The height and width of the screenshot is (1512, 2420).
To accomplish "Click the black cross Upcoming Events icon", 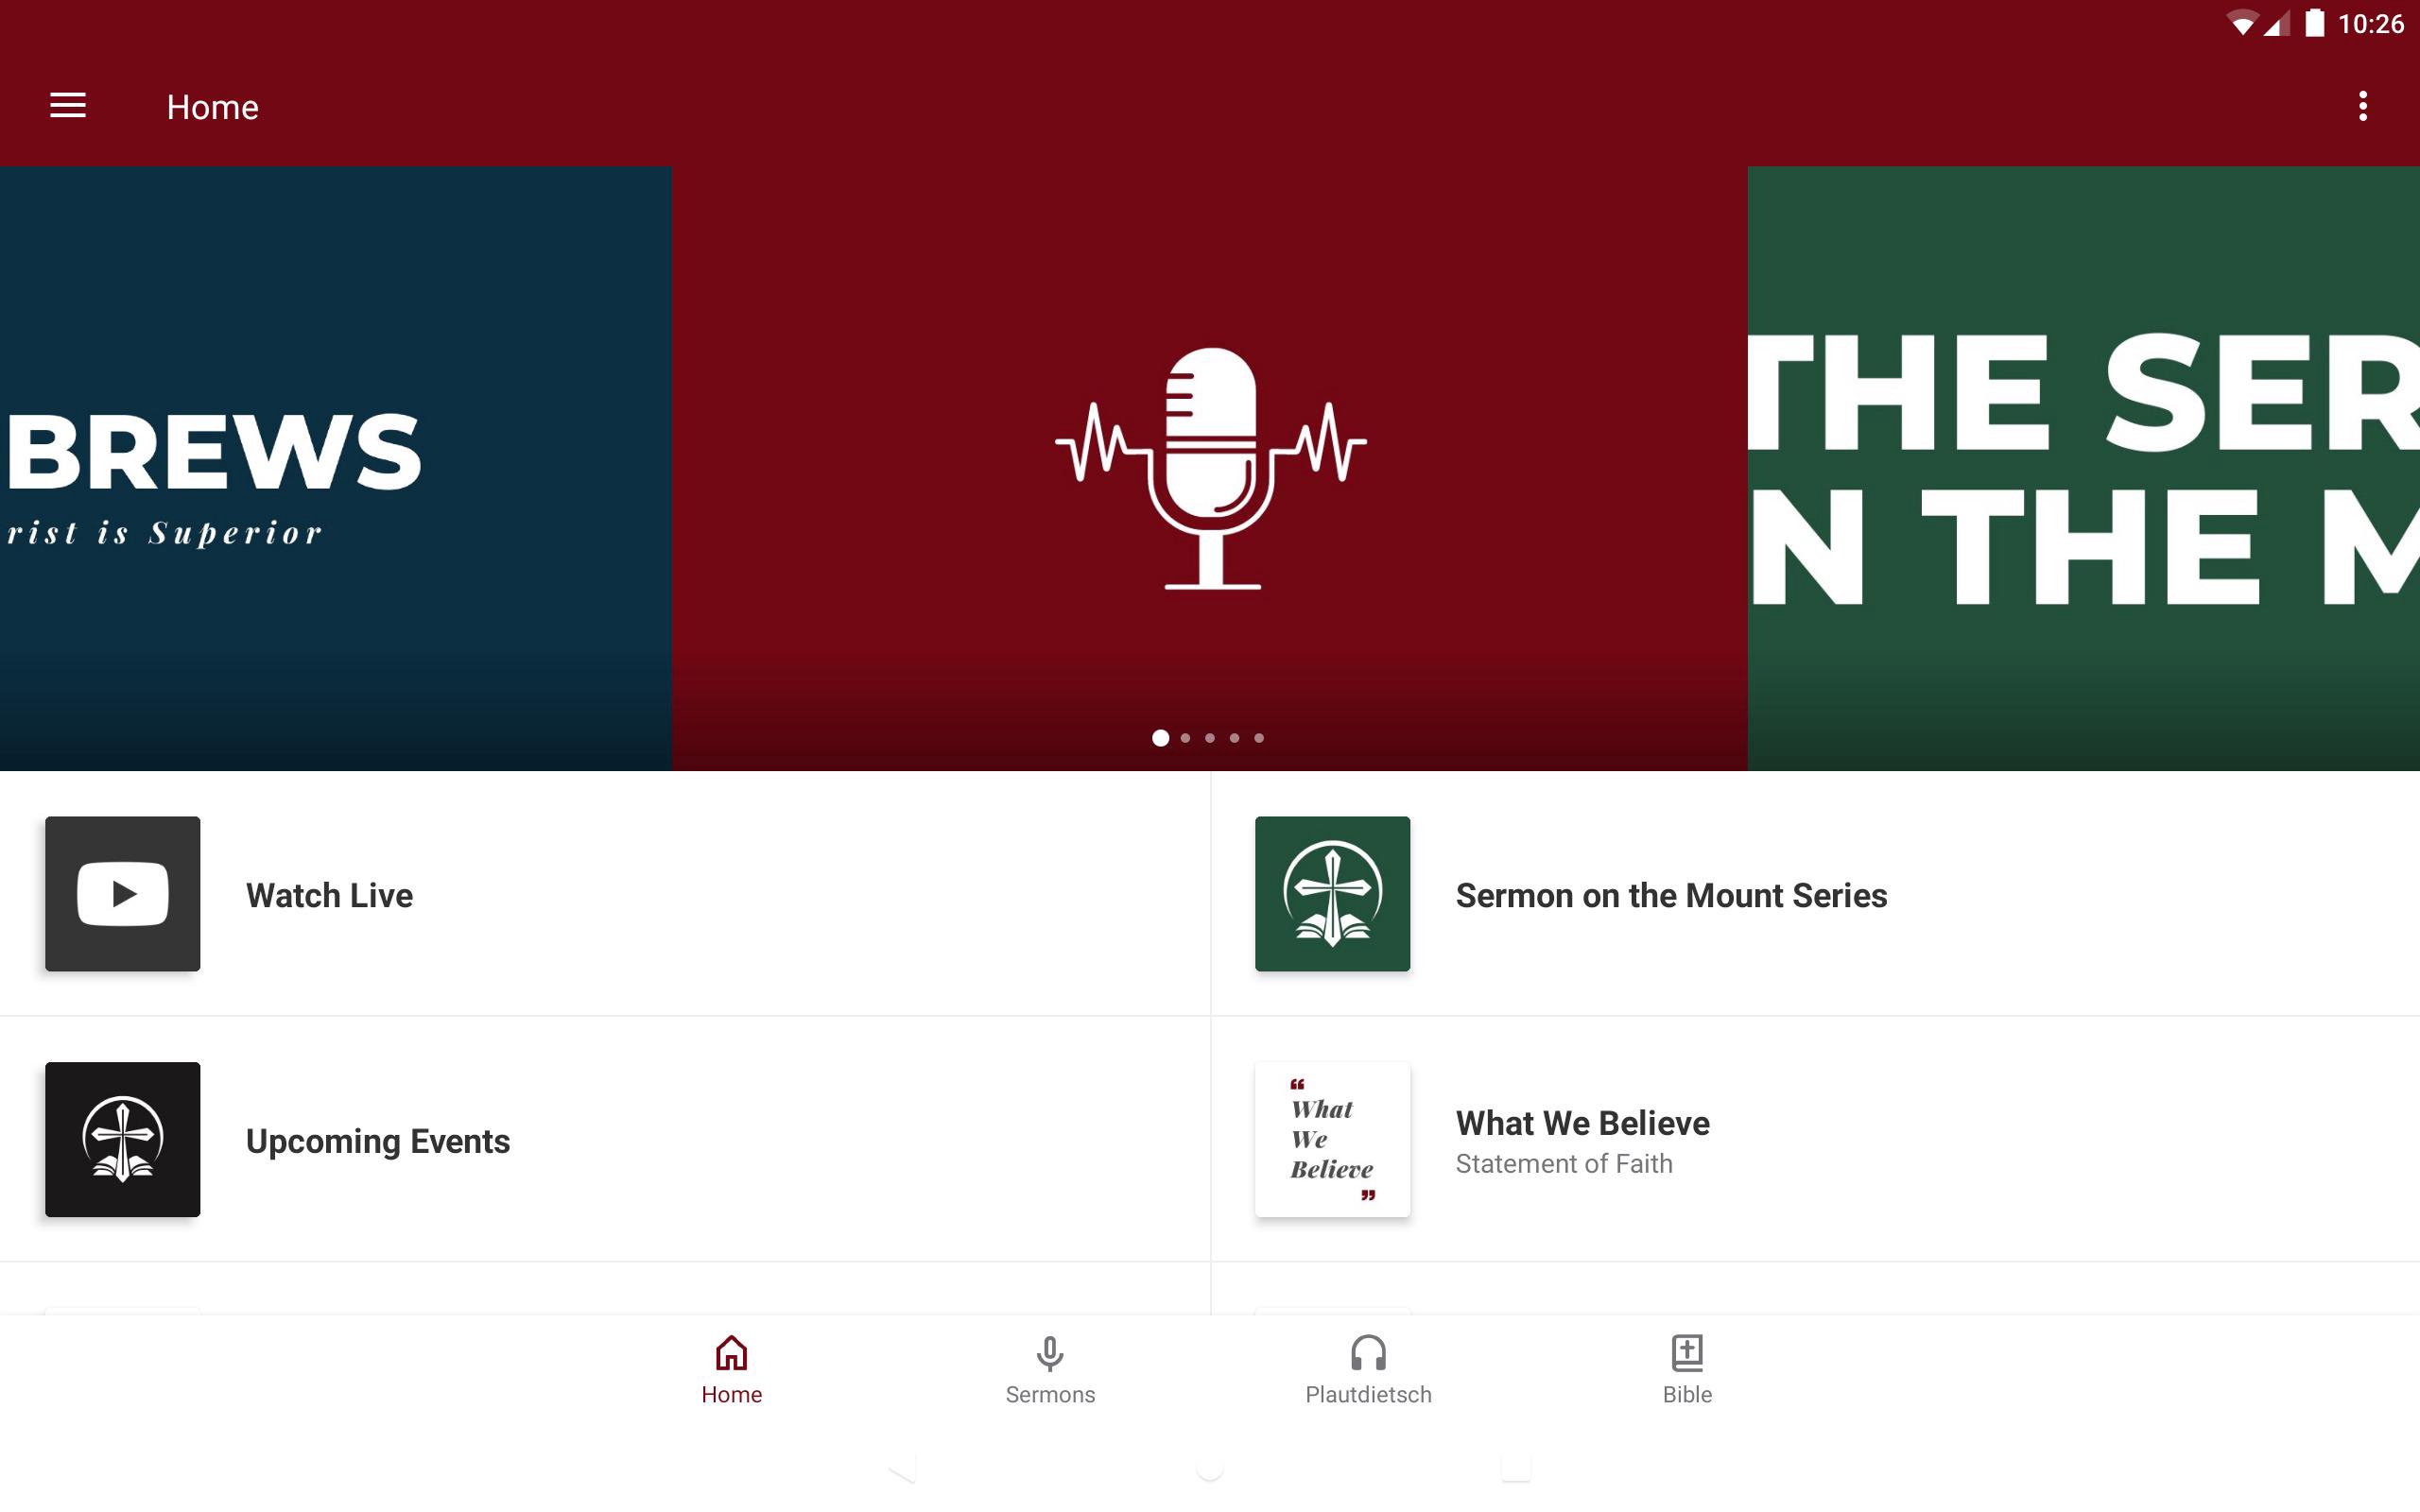I will point(123,1139).
